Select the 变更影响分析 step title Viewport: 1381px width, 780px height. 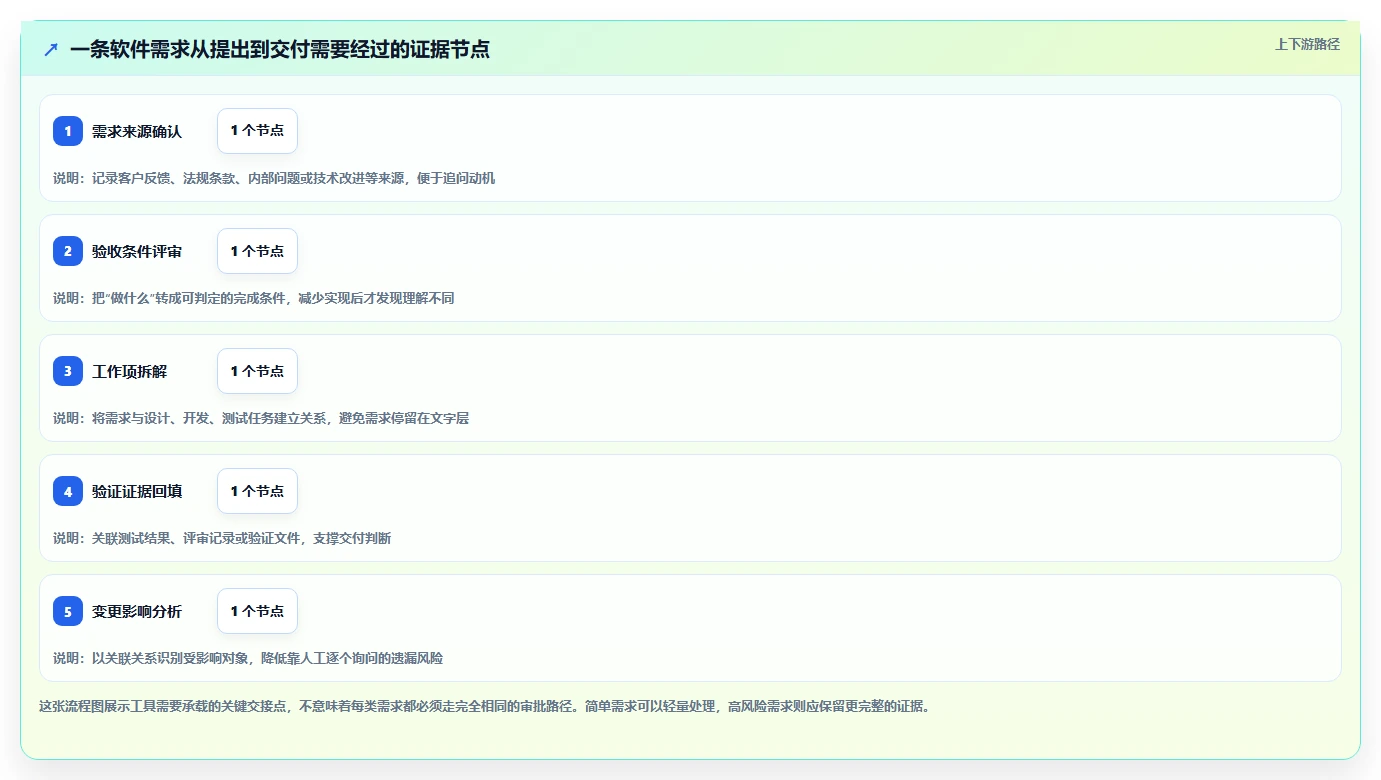(x=137, y=611)
